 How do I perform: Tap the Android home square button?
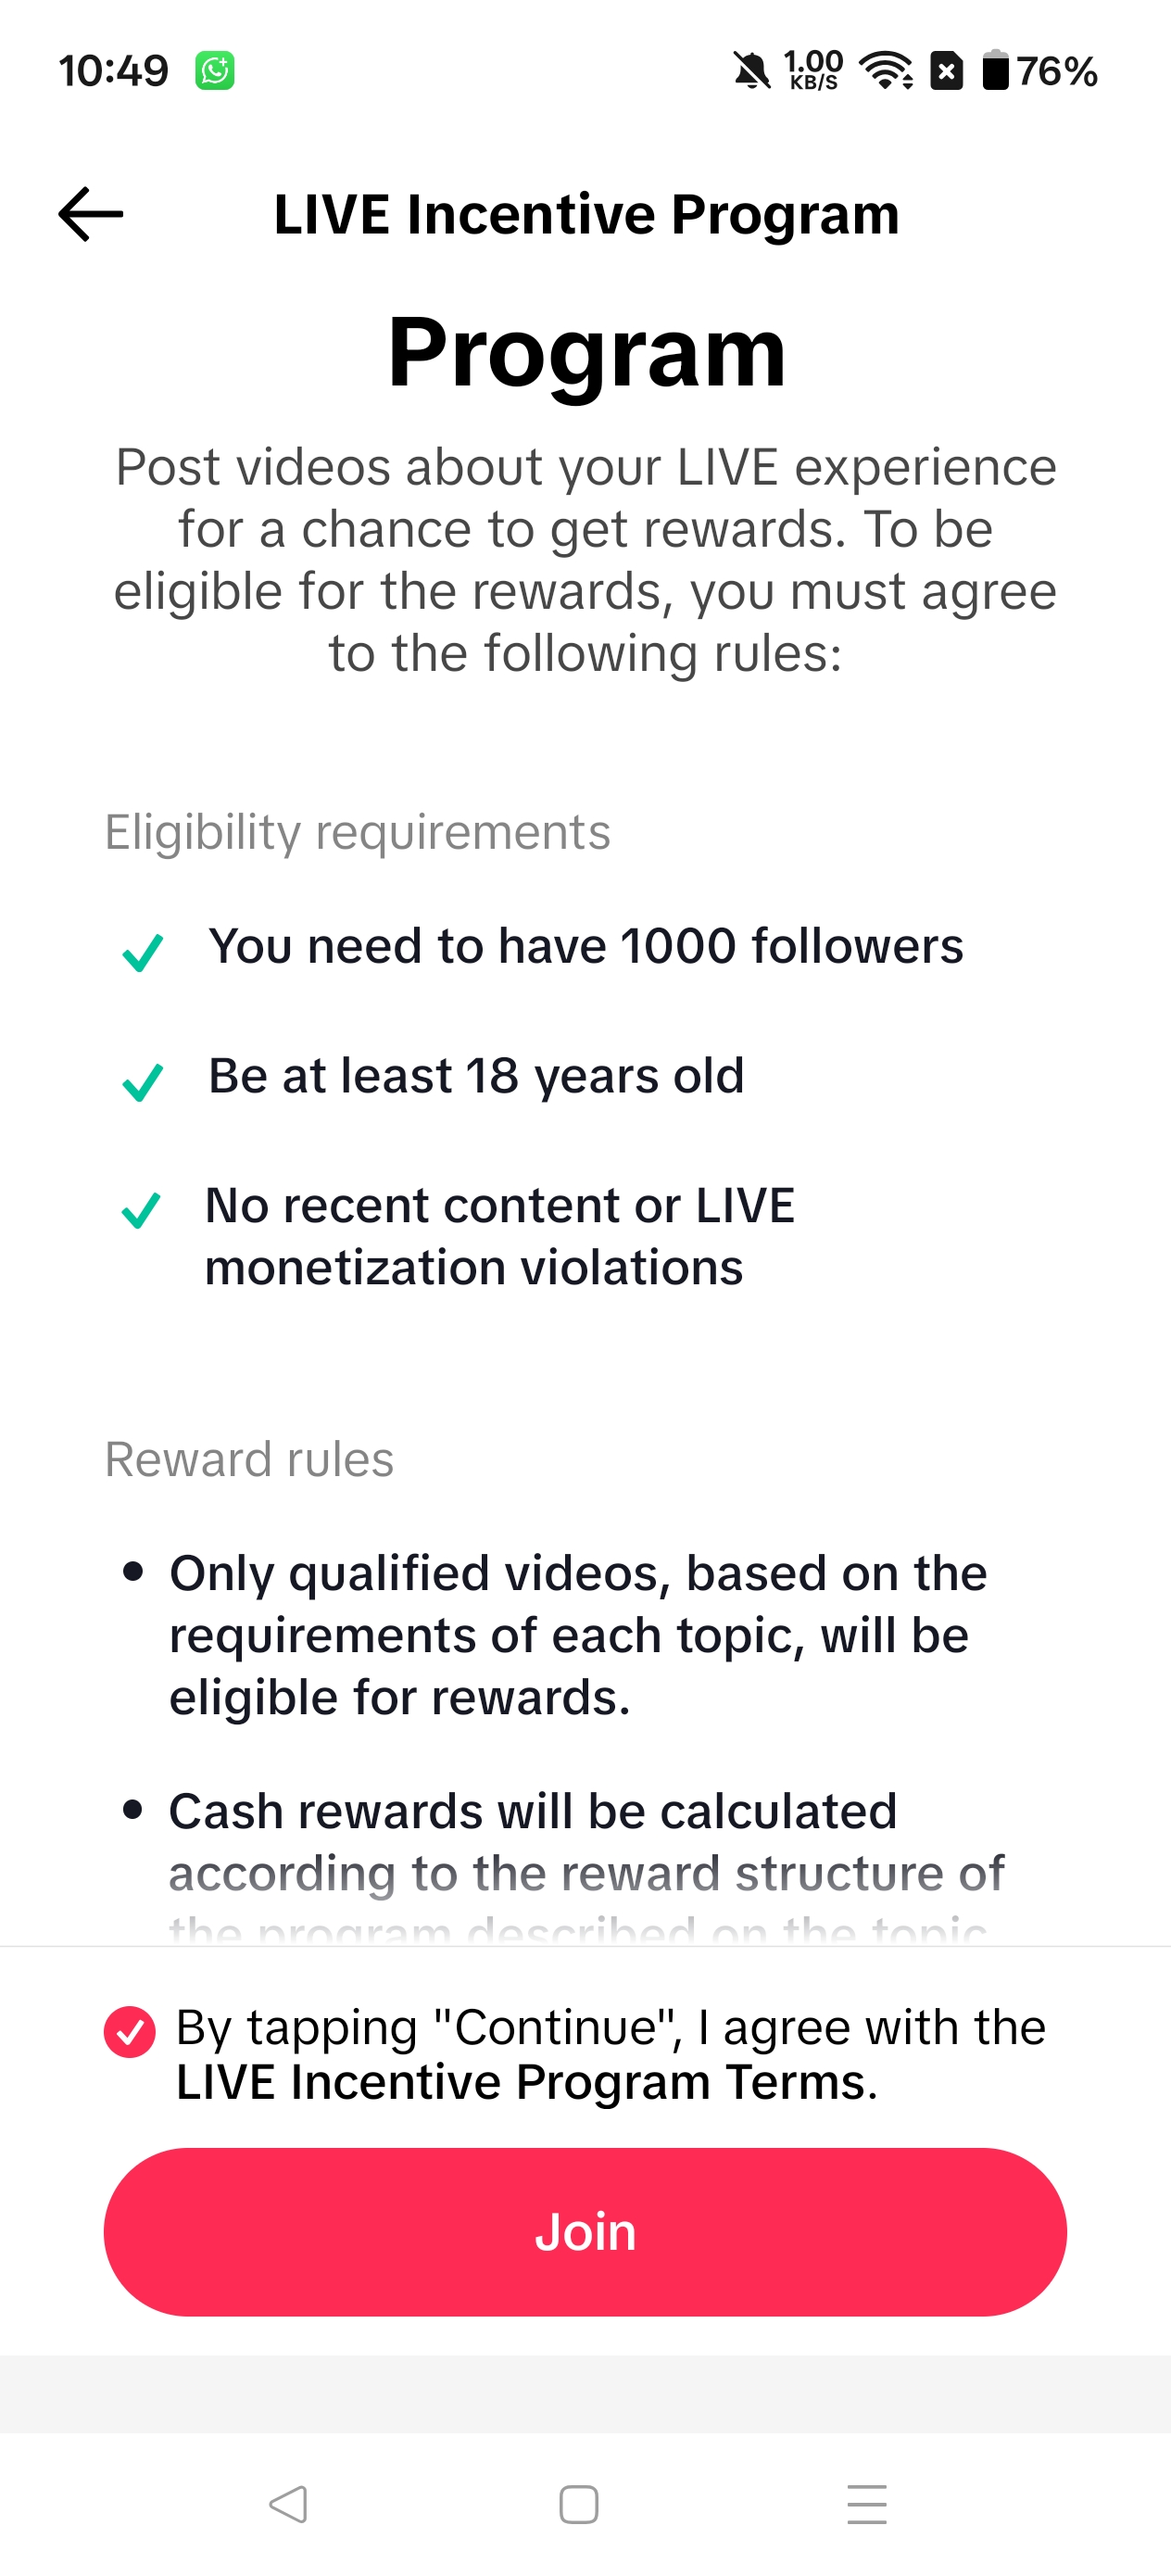pos(579,2504)
